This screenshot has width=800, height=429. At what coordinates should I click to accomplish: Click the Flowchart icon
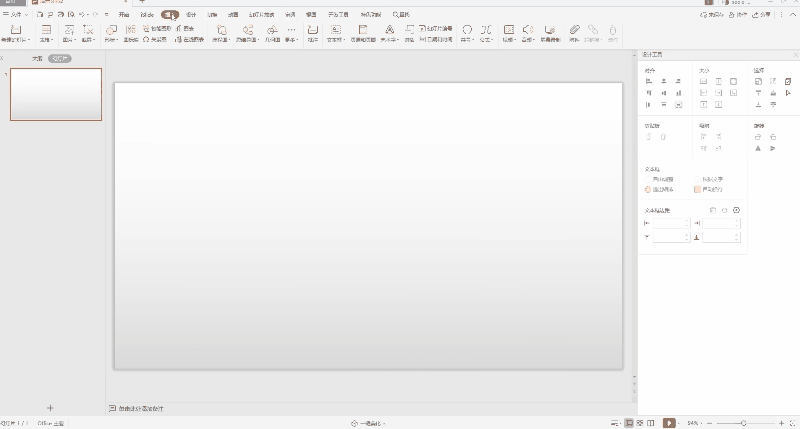pyautogui.click(x=221, y=30)
